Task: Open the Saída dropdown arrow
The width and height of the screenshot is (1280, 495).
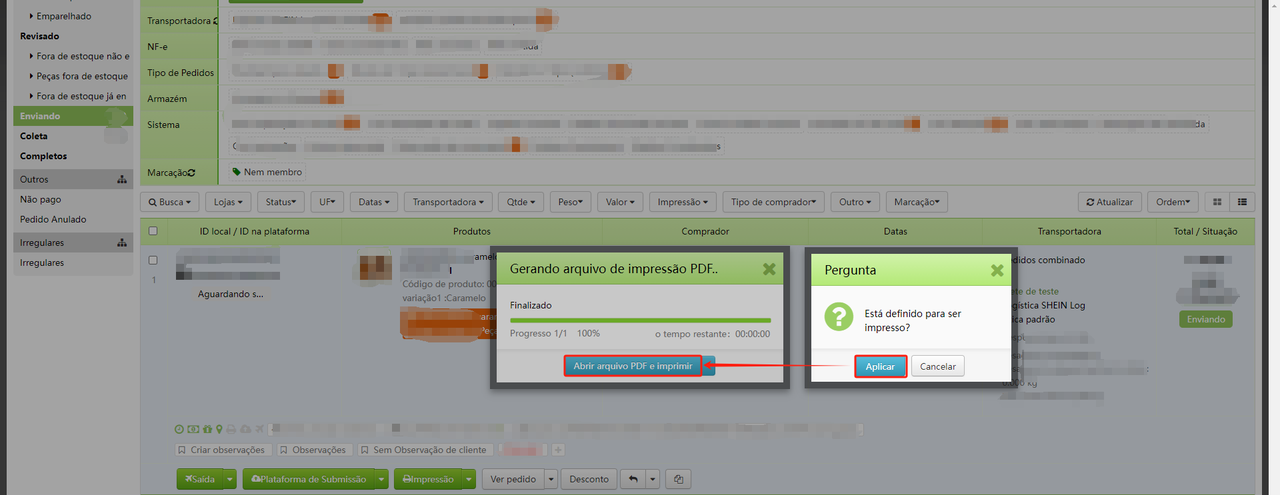Action: point(231,479)
